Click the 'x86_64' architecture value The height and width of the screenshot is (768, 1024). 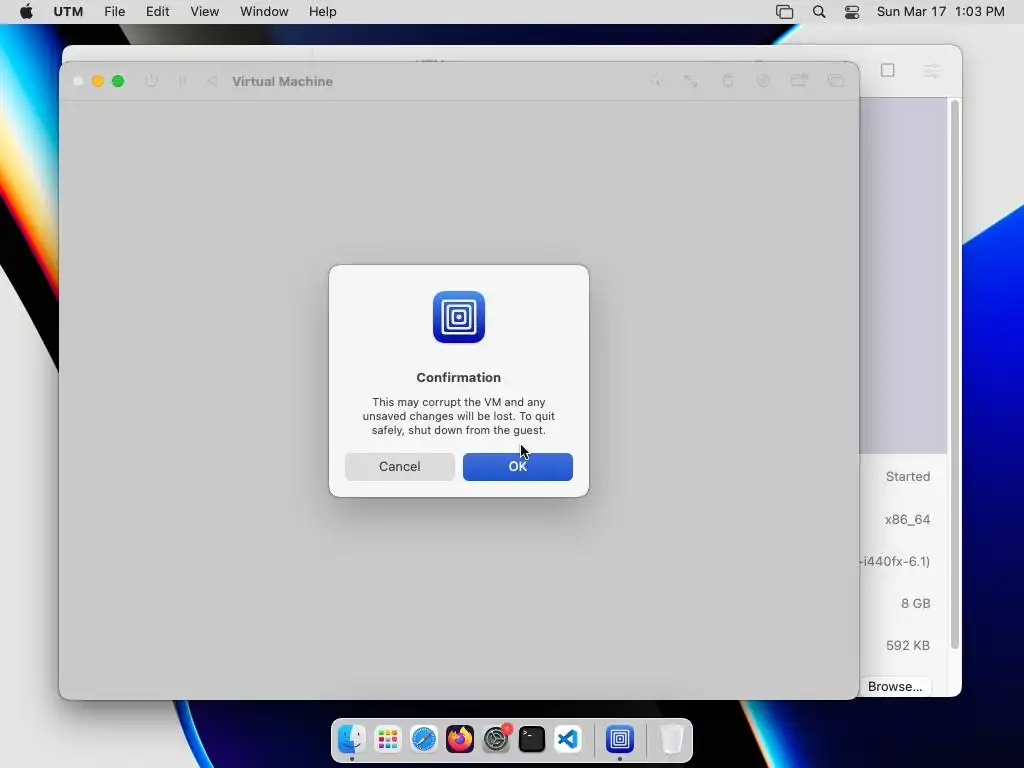[x=907, y=520]
